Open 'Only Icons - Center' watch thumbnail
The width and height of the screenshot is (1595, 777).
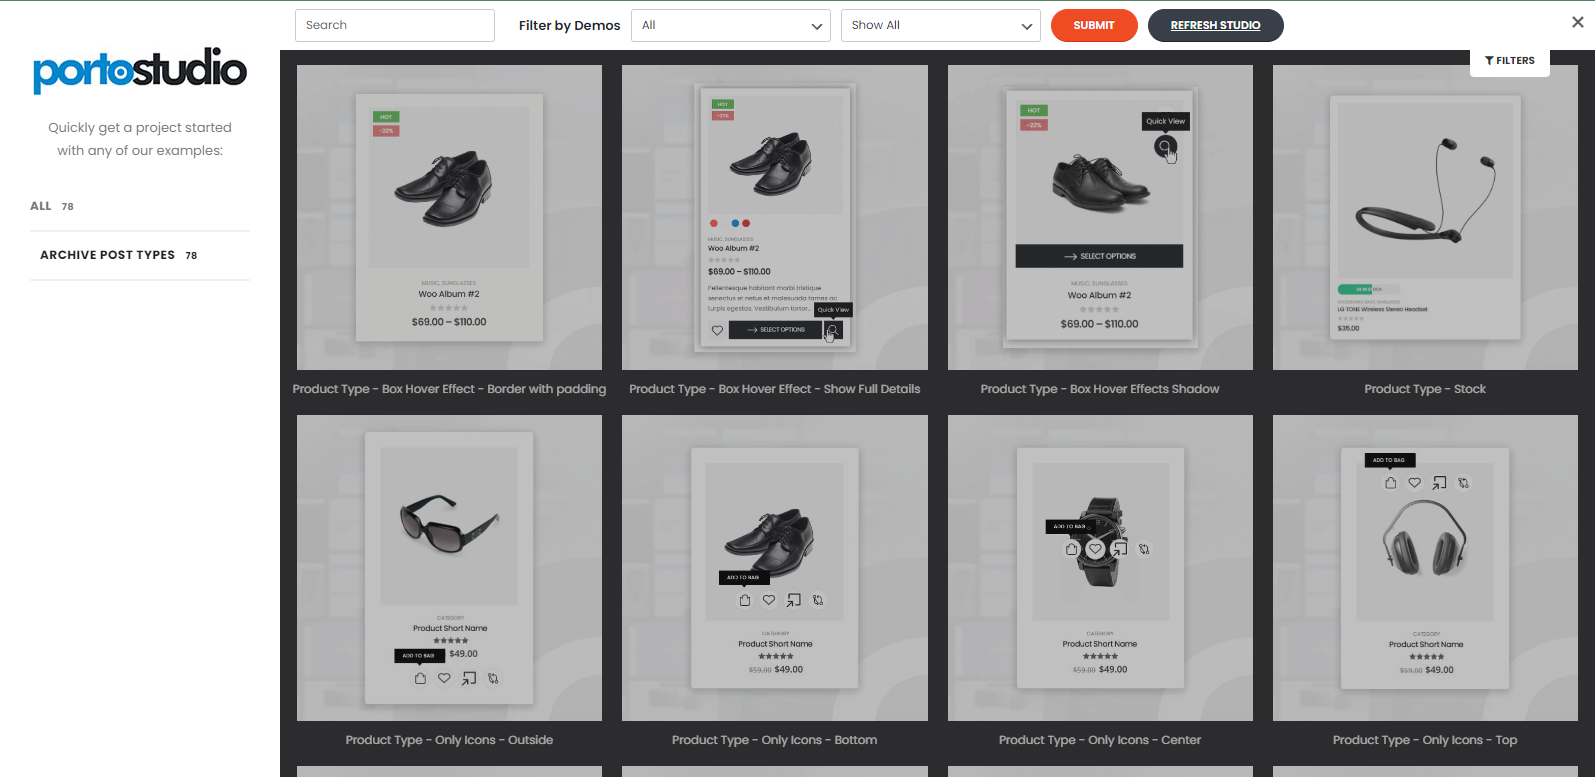1100,568
